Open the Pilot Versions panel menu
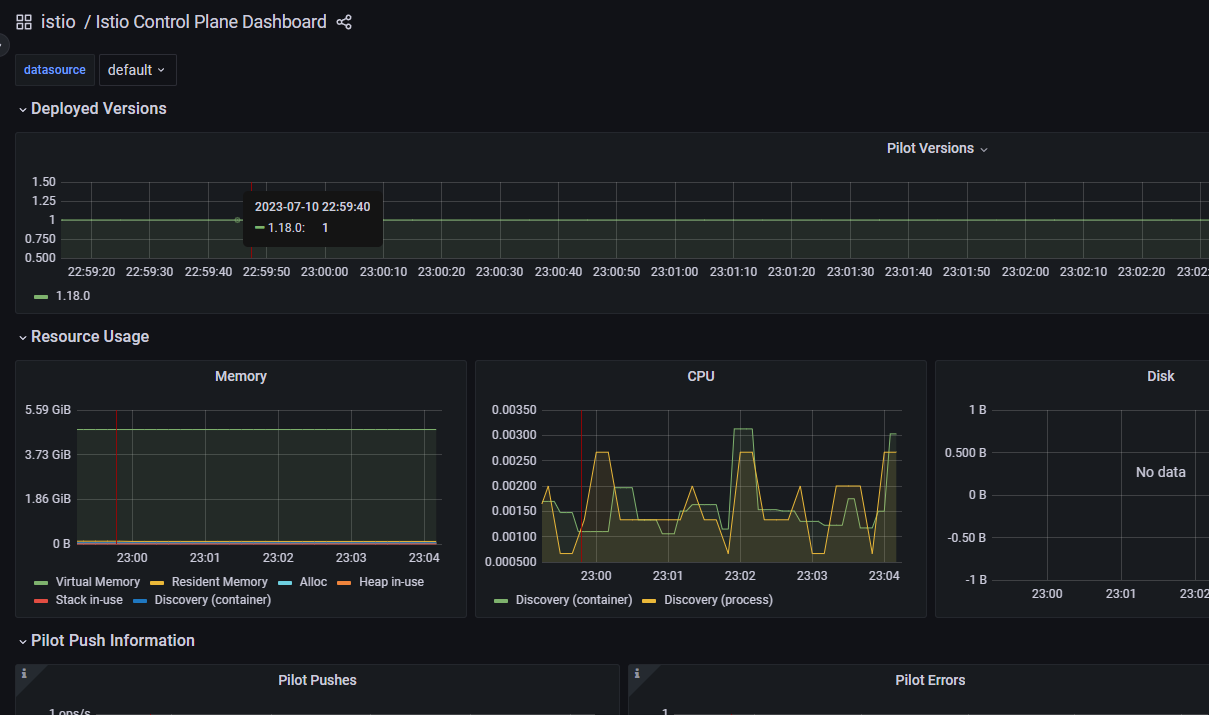This screenshot has width=1209, height=715. click(x=937, y=148)
